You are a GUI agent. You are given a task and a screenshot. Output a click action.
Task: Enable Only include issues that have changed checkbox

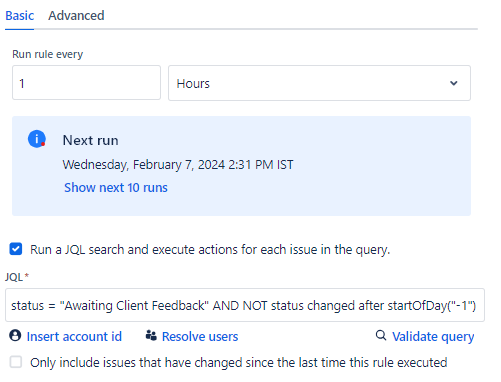point(16,362)
